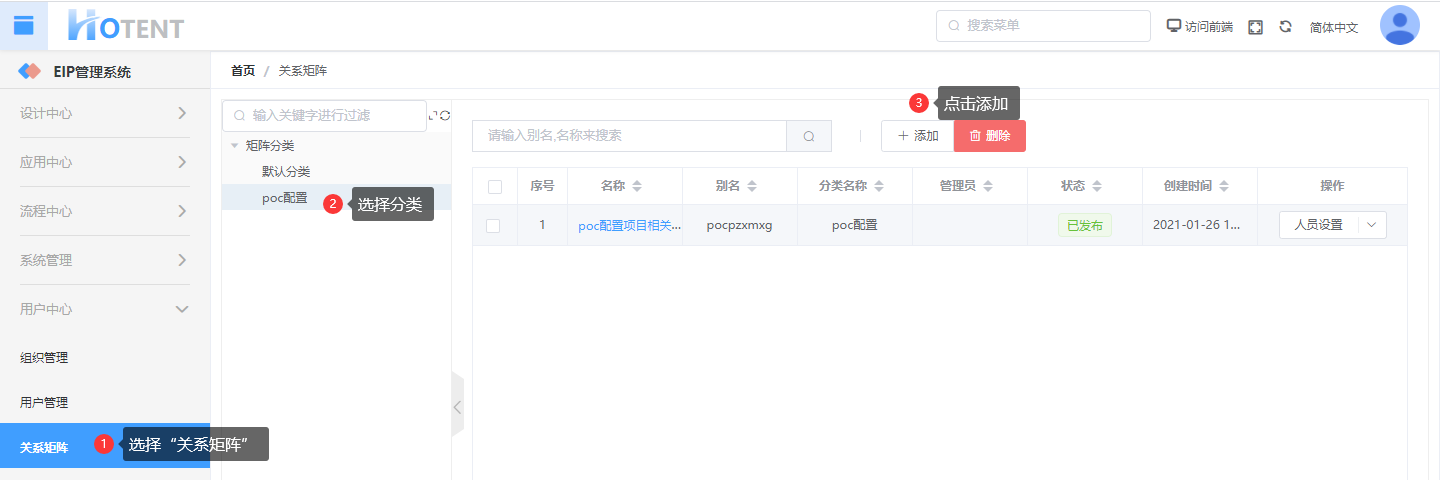Sort by 状态 column arrows
1440x480 pixels.
[1097, 186]
